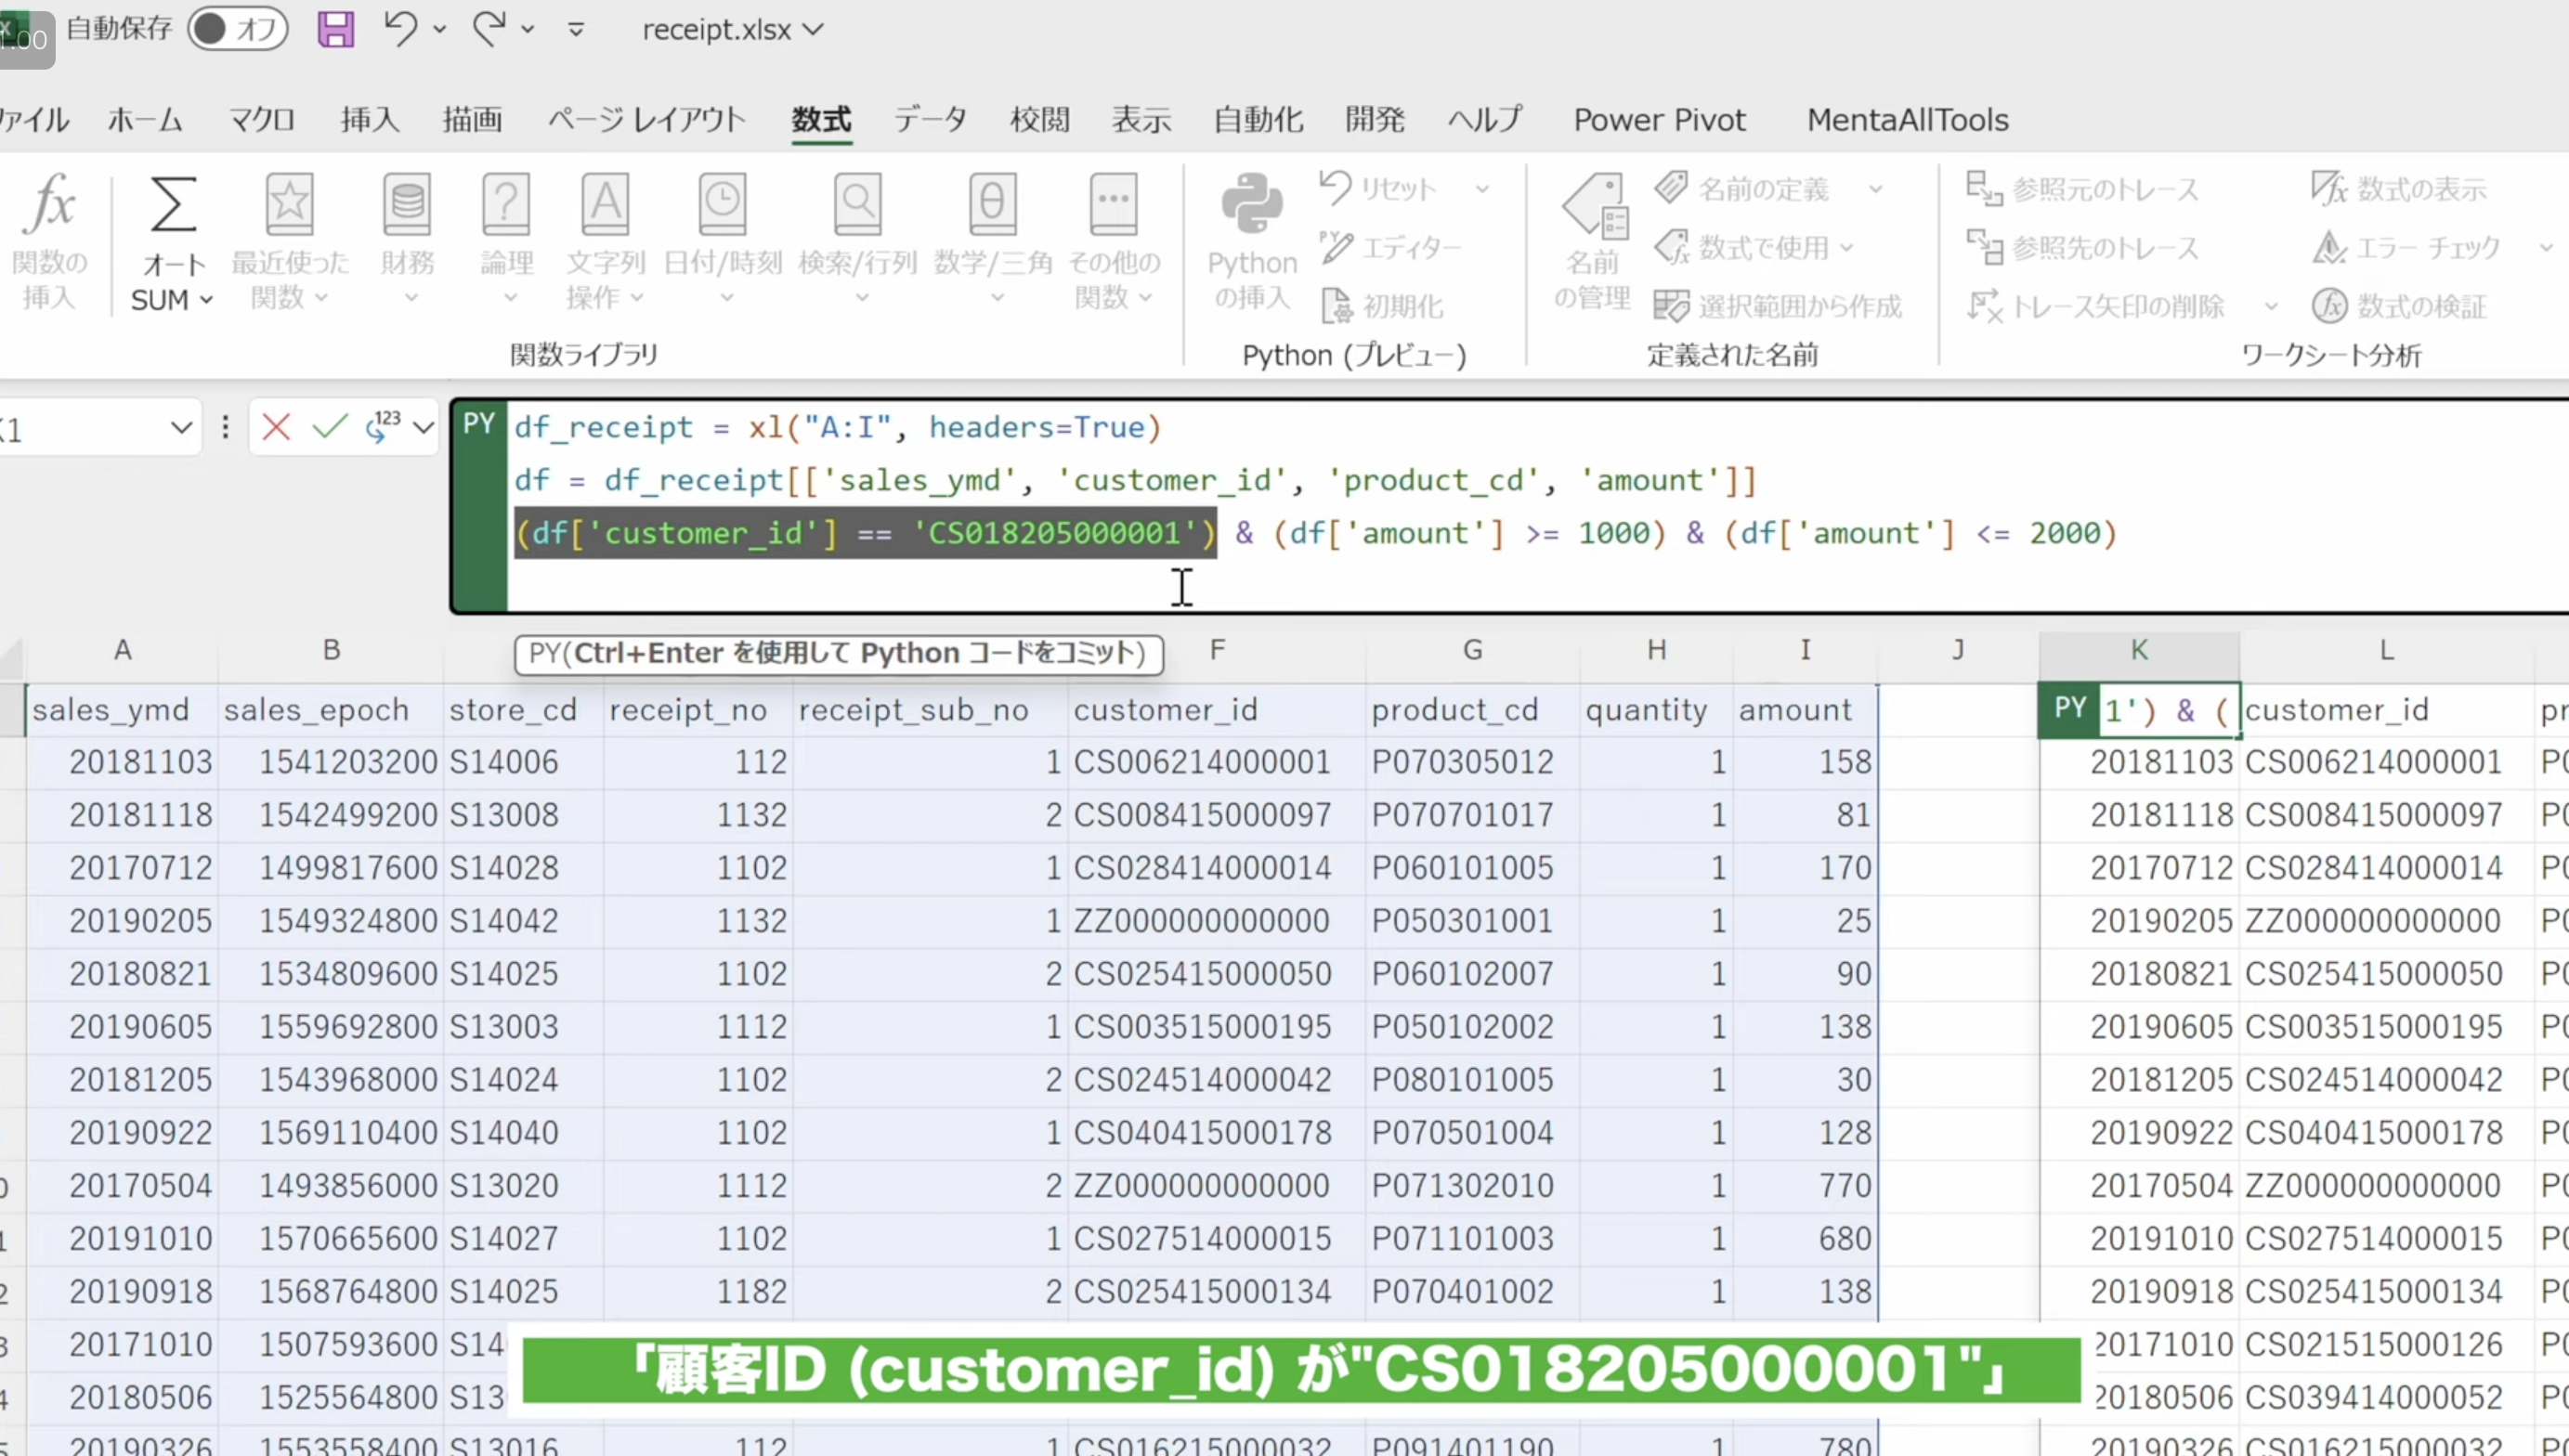Select column A header
2569x1456 pixels.
pyautogui.click(x=122, y=651)
